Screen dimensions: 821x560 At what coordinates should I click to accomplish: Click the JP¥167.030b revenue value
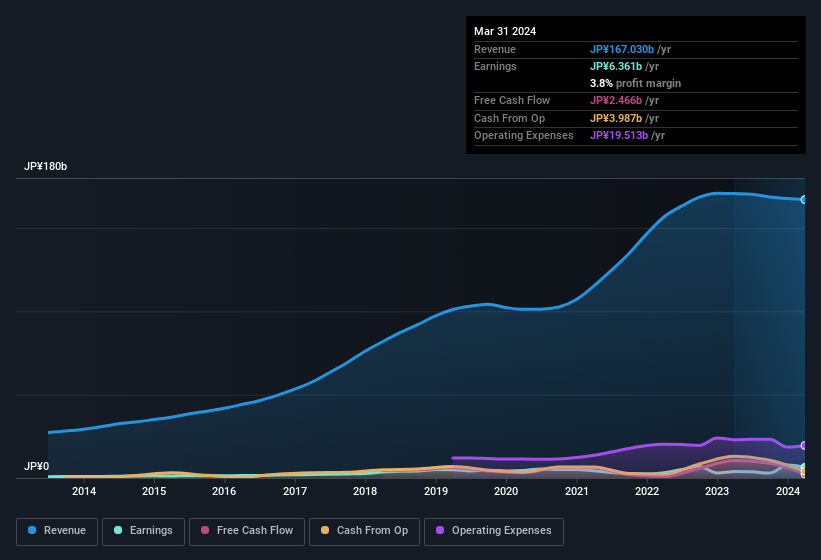coord(622,49)
